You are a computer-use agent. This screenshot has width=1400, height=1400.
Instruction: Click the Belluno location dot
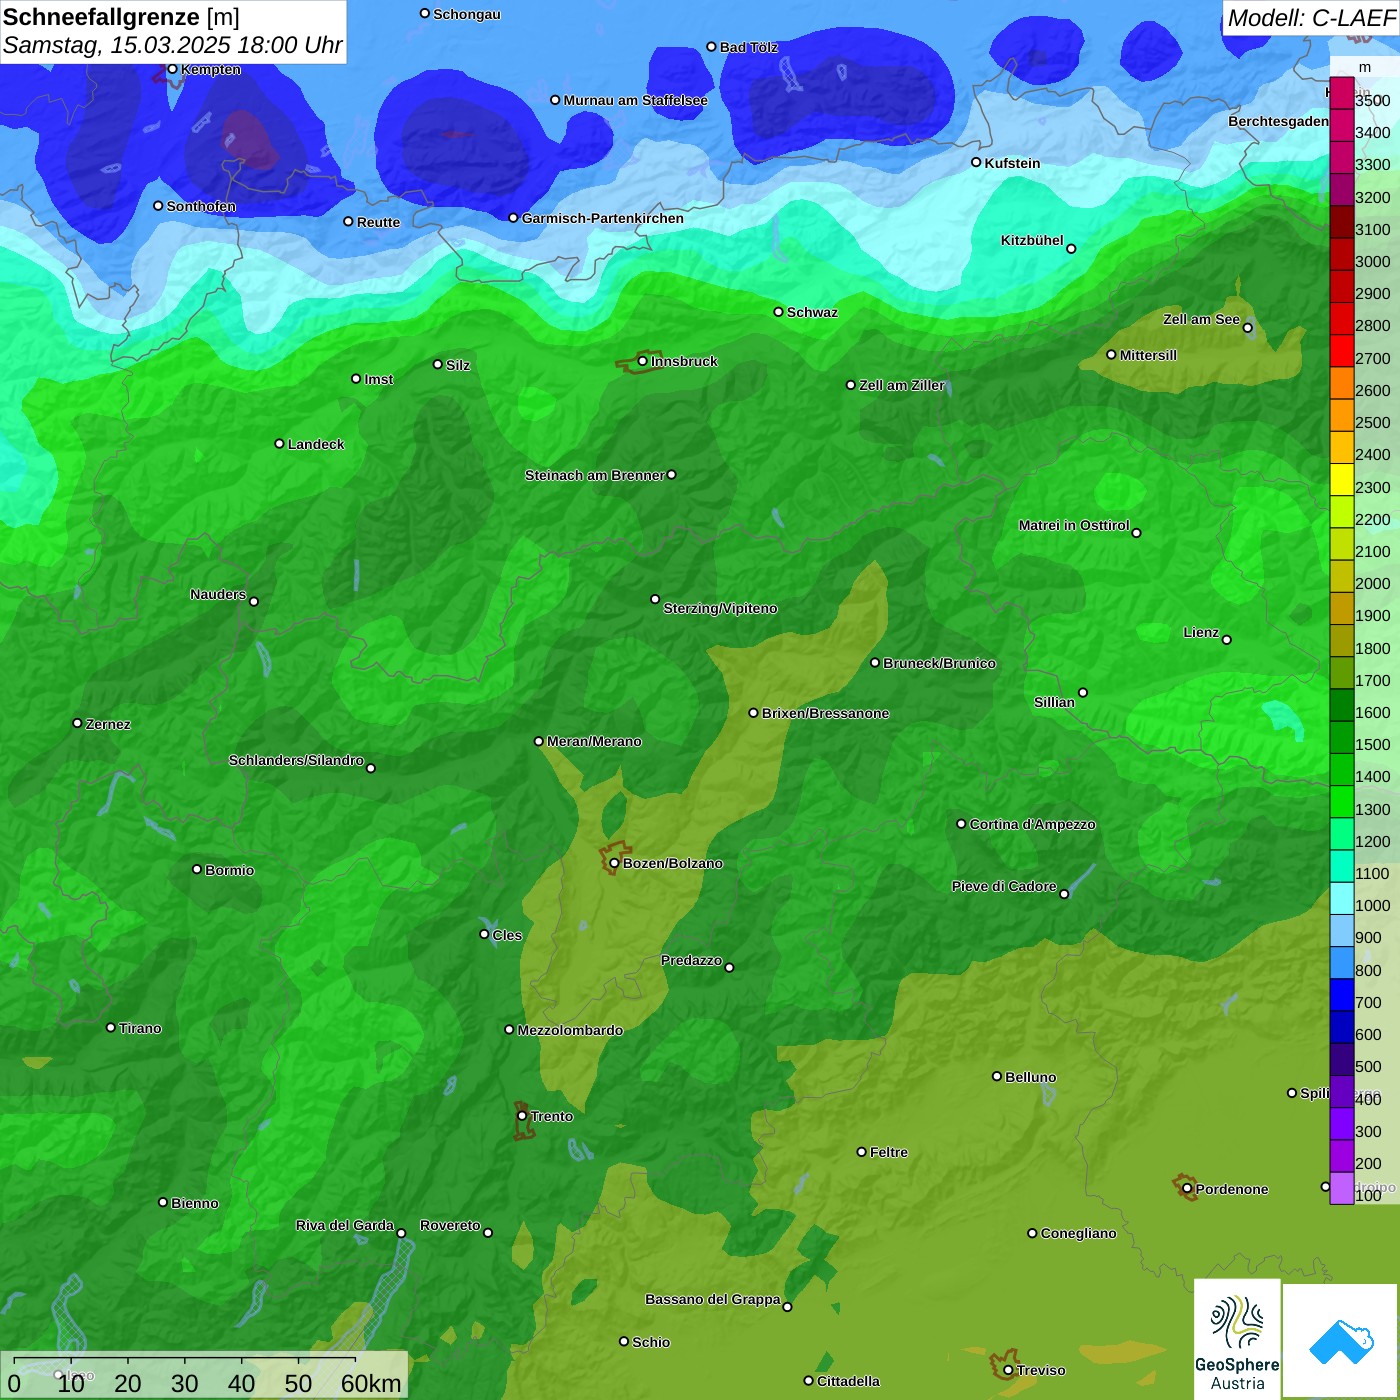click(x=997, y=1076)
